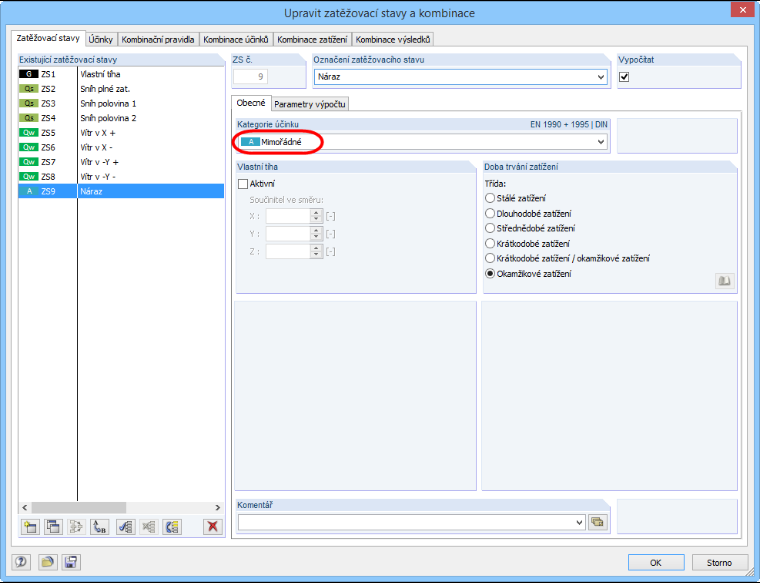The height and width of the screenshot is (583, 760).
Task: Select load case Vítr v -Y +
Action: pos(121,162)
